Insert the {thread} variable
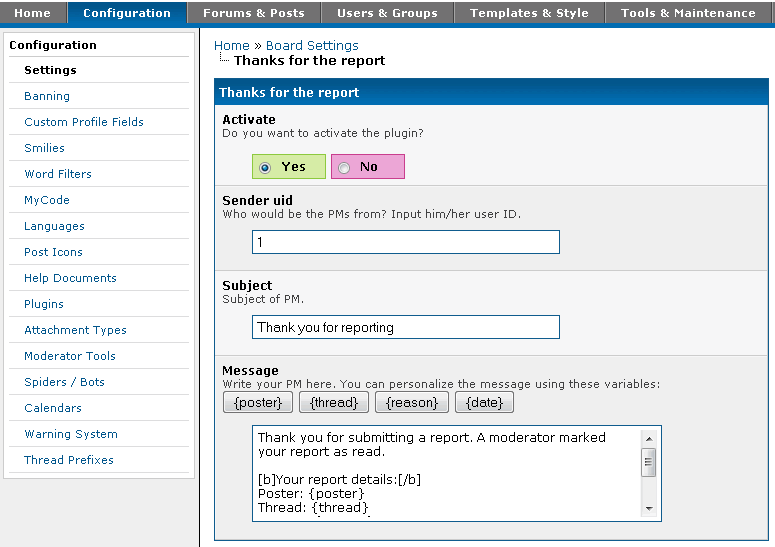The width and height of the screenshot is (775, 547). (x=333, y=402)
